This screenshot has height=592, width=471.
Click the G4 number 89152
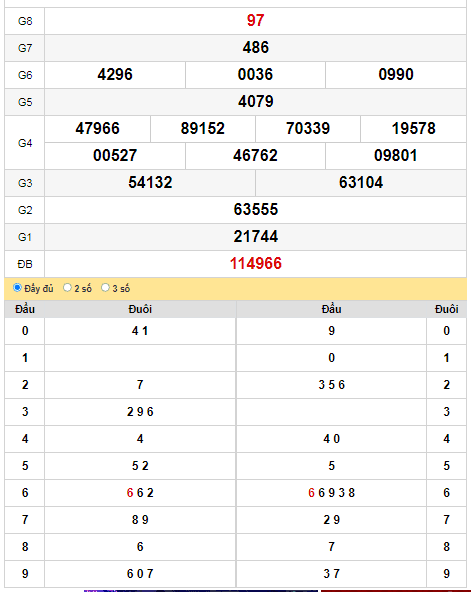point(203,128)
